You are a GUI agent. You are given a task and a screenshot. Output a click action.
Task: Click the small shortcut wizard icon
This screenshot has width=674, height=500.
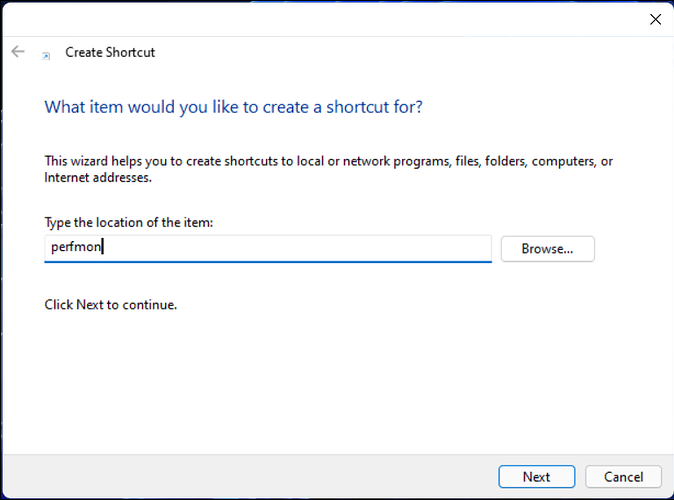46,55
